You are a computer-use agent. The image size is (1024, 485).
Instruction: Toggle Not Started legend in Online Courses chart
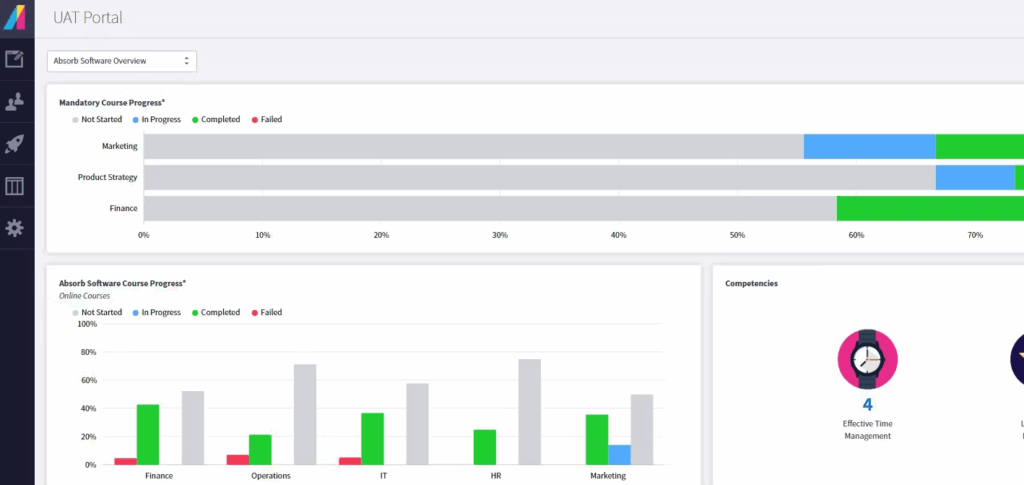click(97, 313)
